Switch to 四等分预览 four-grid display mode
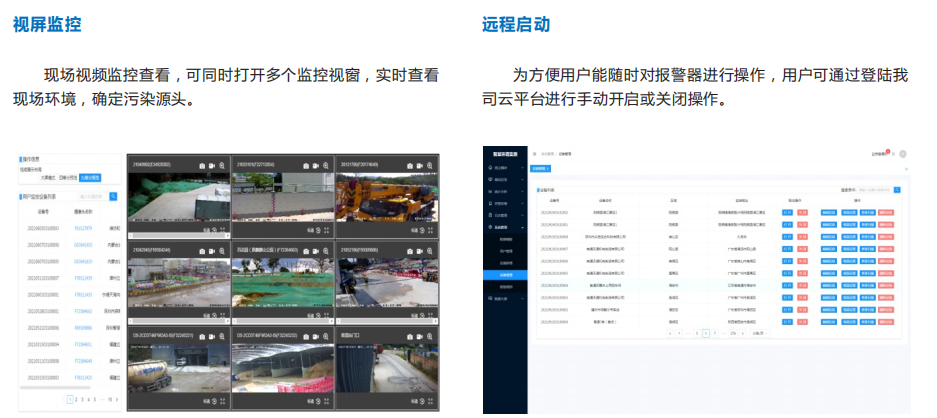The width and height of the screenshot is (937, 418). tap(67, 178)
